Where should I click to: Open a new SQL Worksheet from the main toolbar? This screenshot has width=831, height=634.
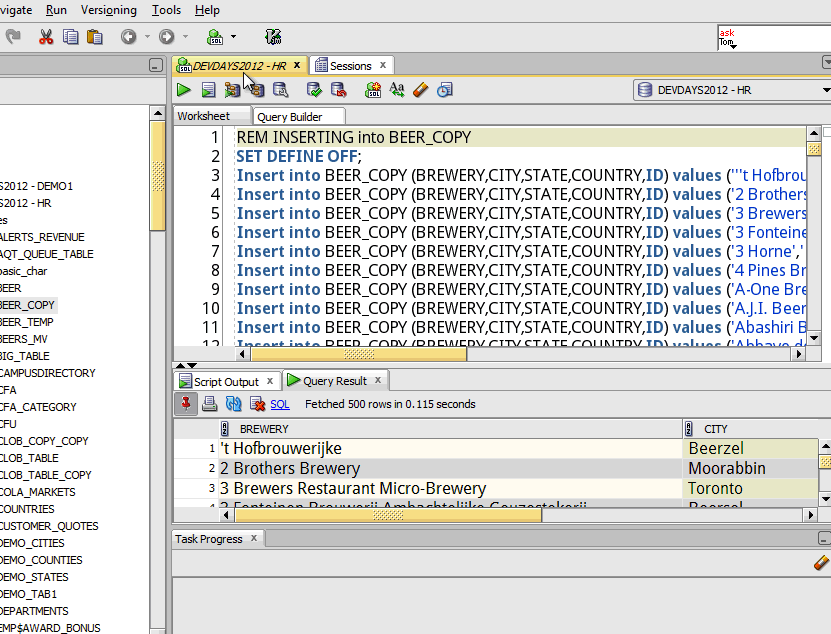pyautogui.click(x=215, y=37)
